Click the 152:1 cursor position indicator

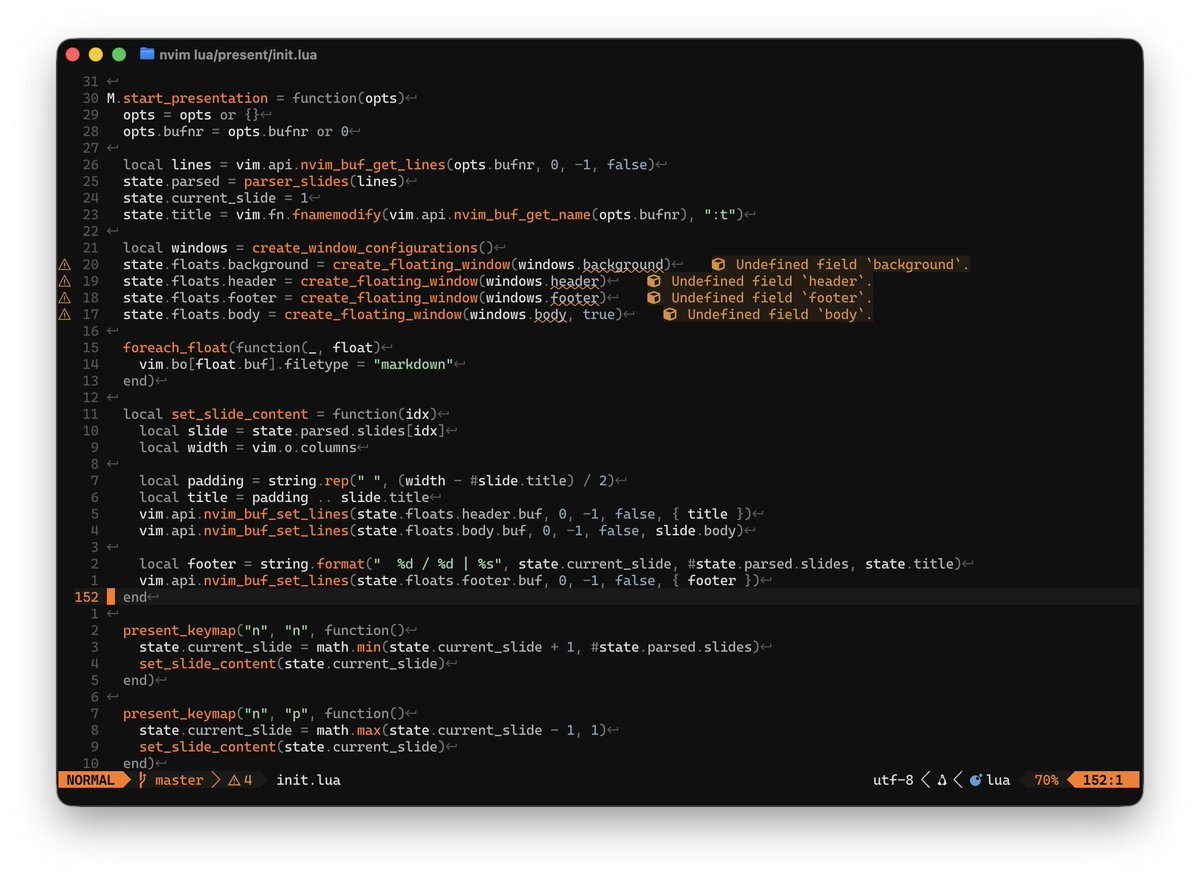point(1104,780)
